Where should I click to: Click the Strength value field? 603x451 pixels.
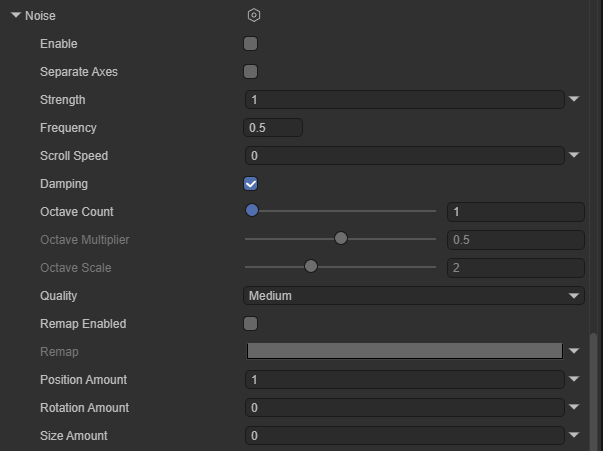pyautogui.click(x=404, y=100)
